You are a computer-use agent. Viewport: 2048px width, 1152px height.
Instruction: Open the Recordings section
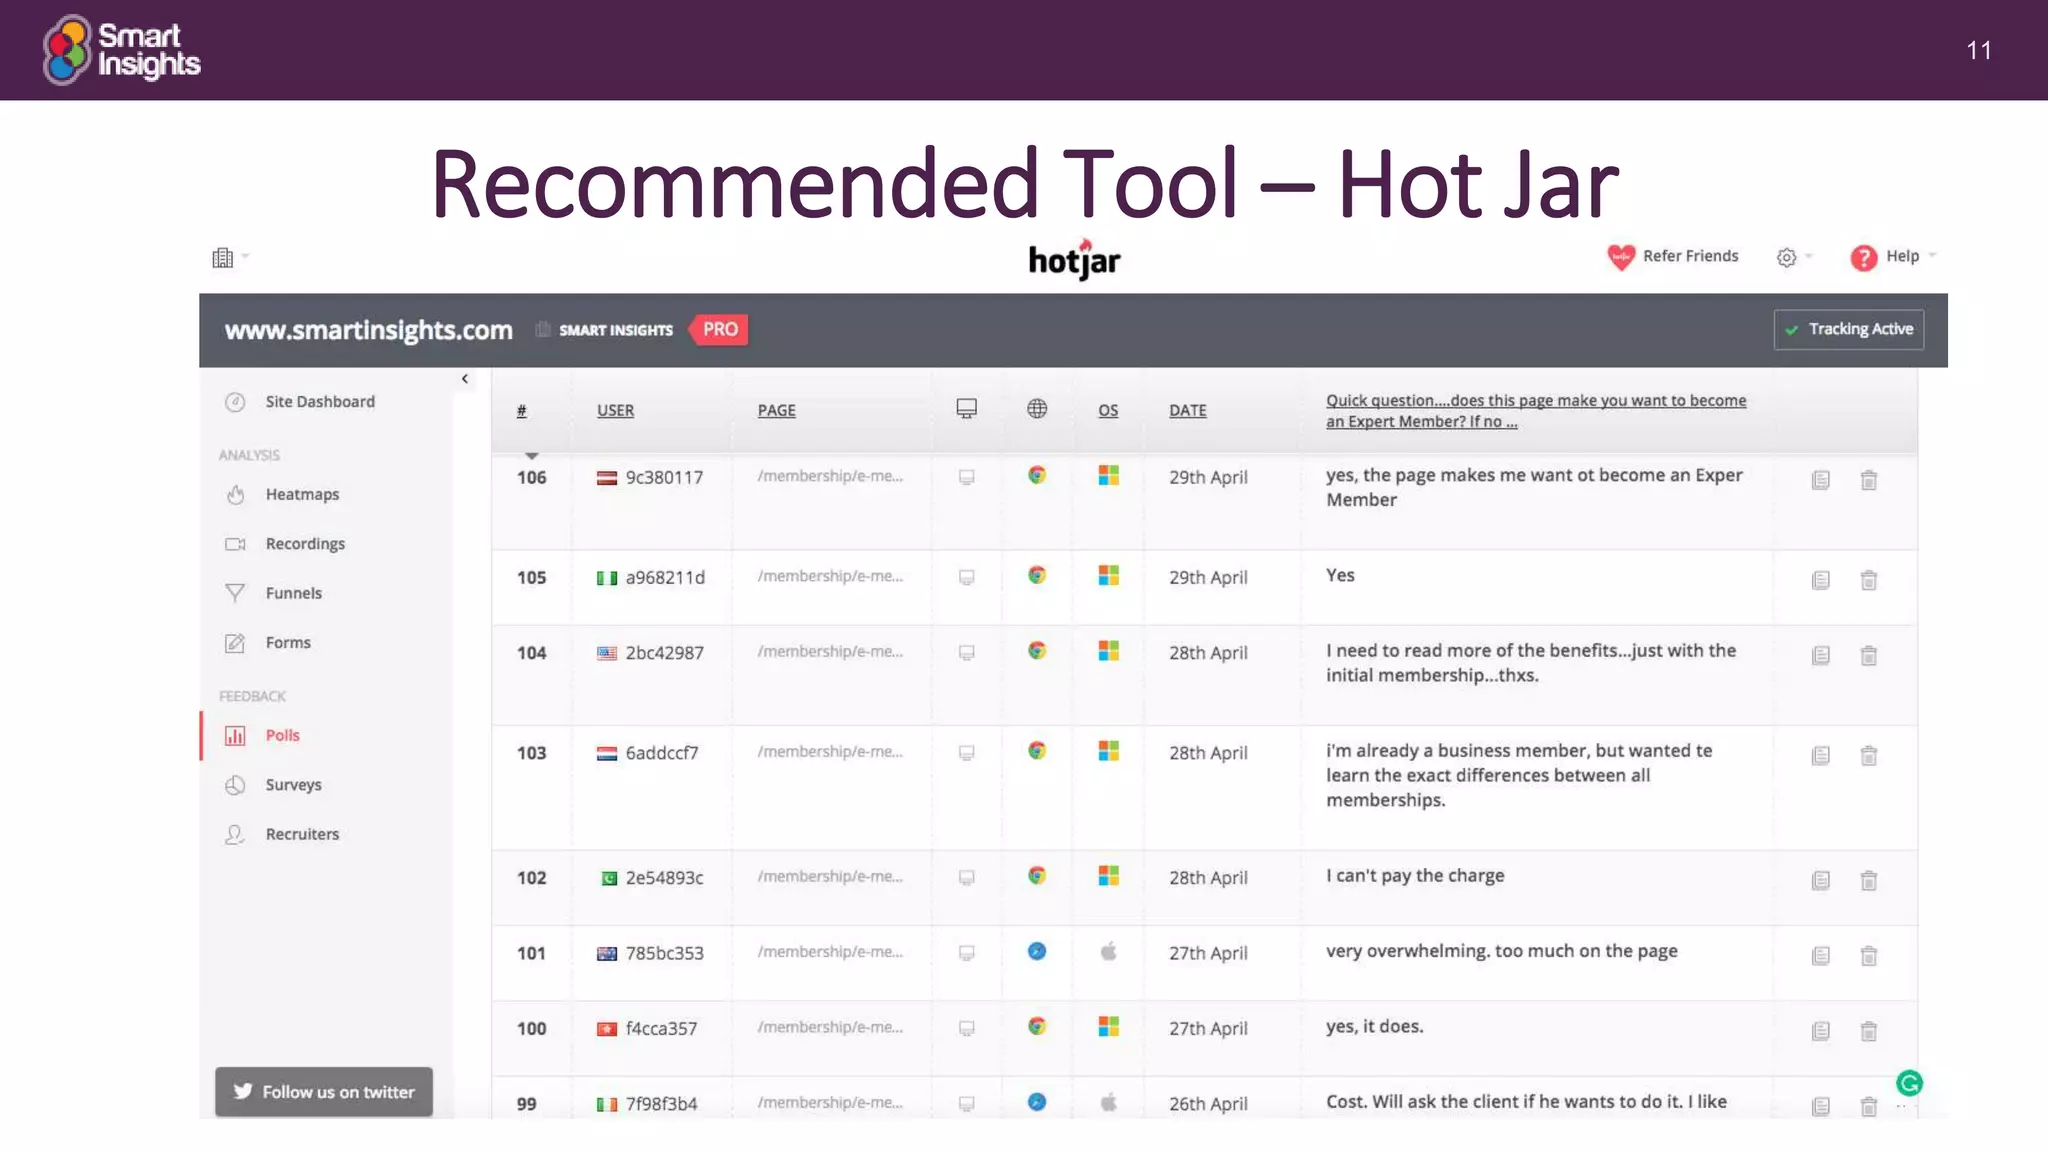click(x=285, y=544)
